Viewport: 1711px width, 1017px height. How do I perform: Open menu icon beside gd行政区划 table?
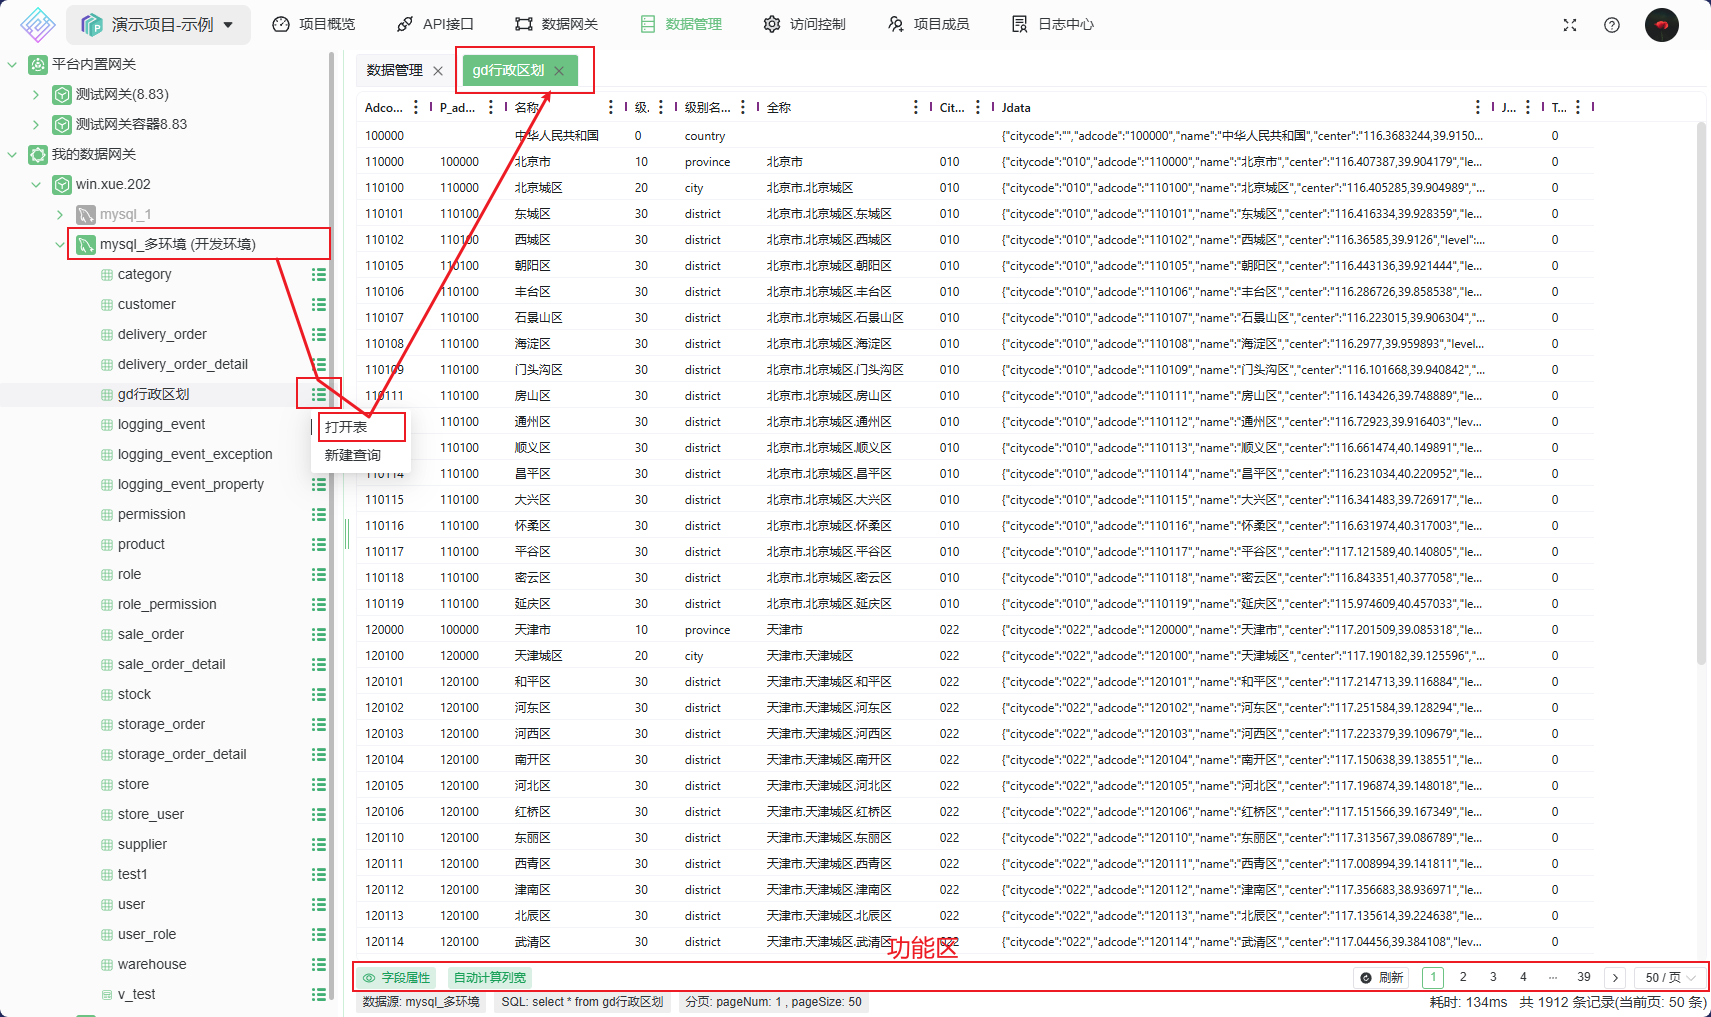click(318, 394)
